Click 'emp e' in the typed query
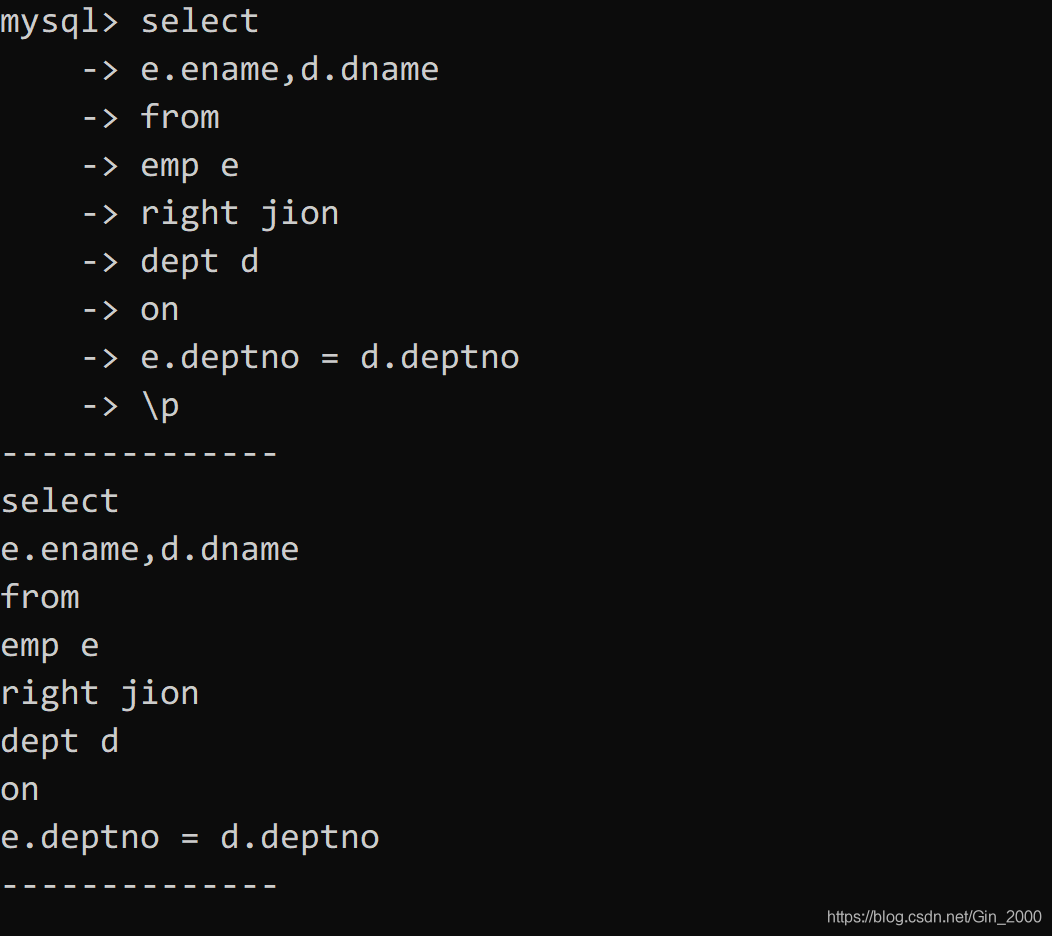This screenshot has width=1052, height=936. [x=190, y=166]
